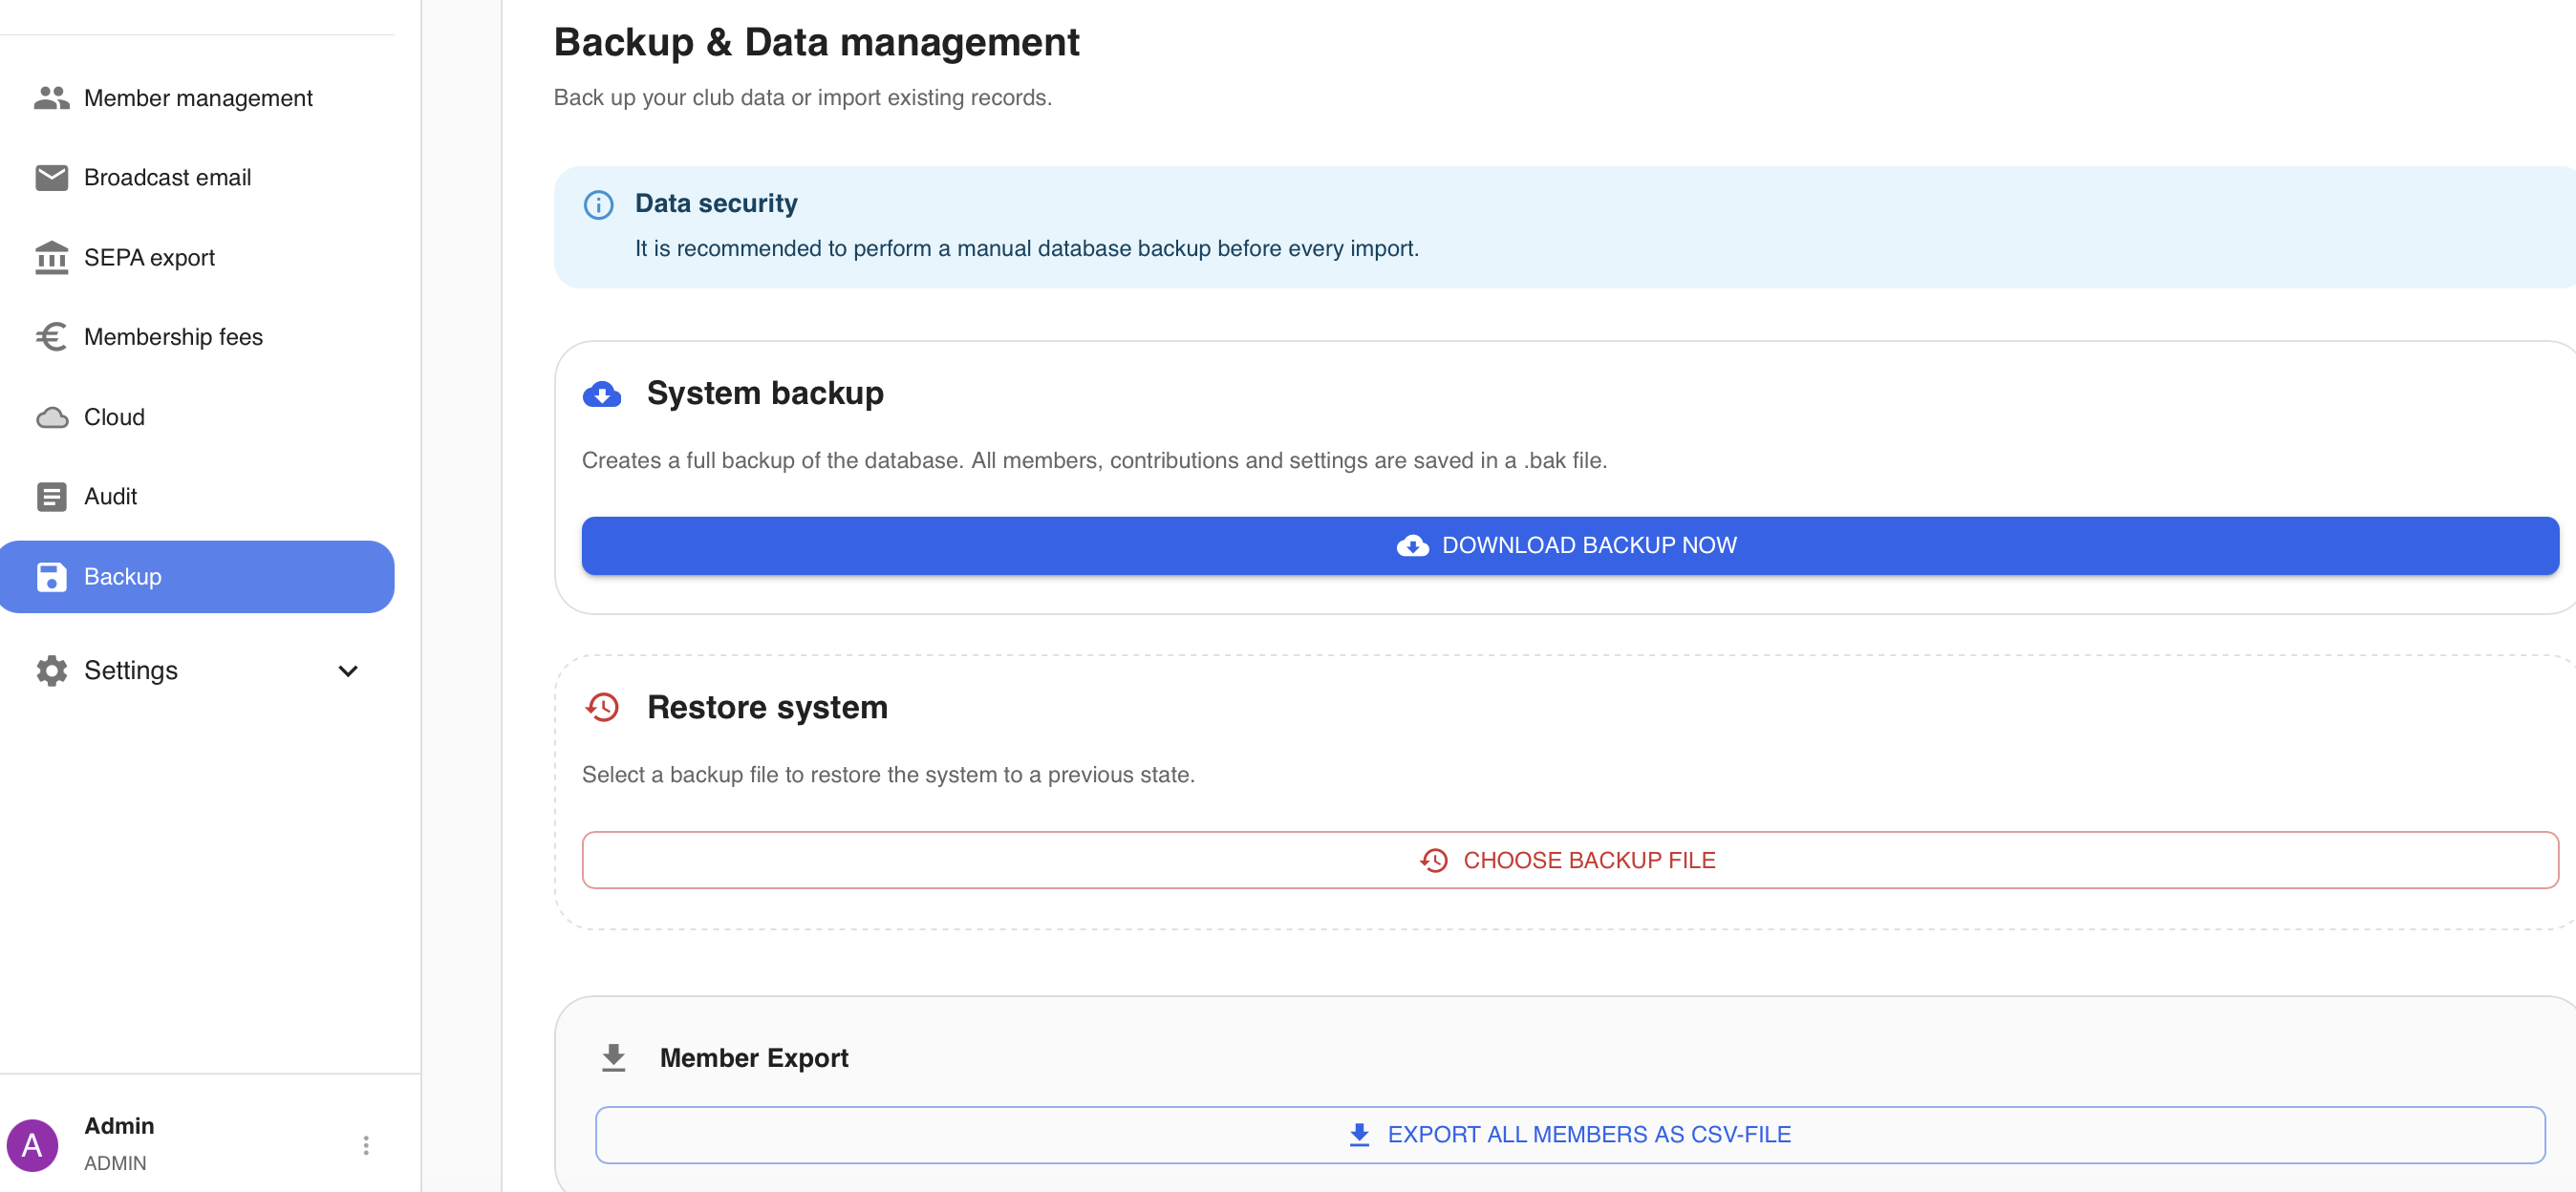Click the Admin user name

(x=119, y=1126)
